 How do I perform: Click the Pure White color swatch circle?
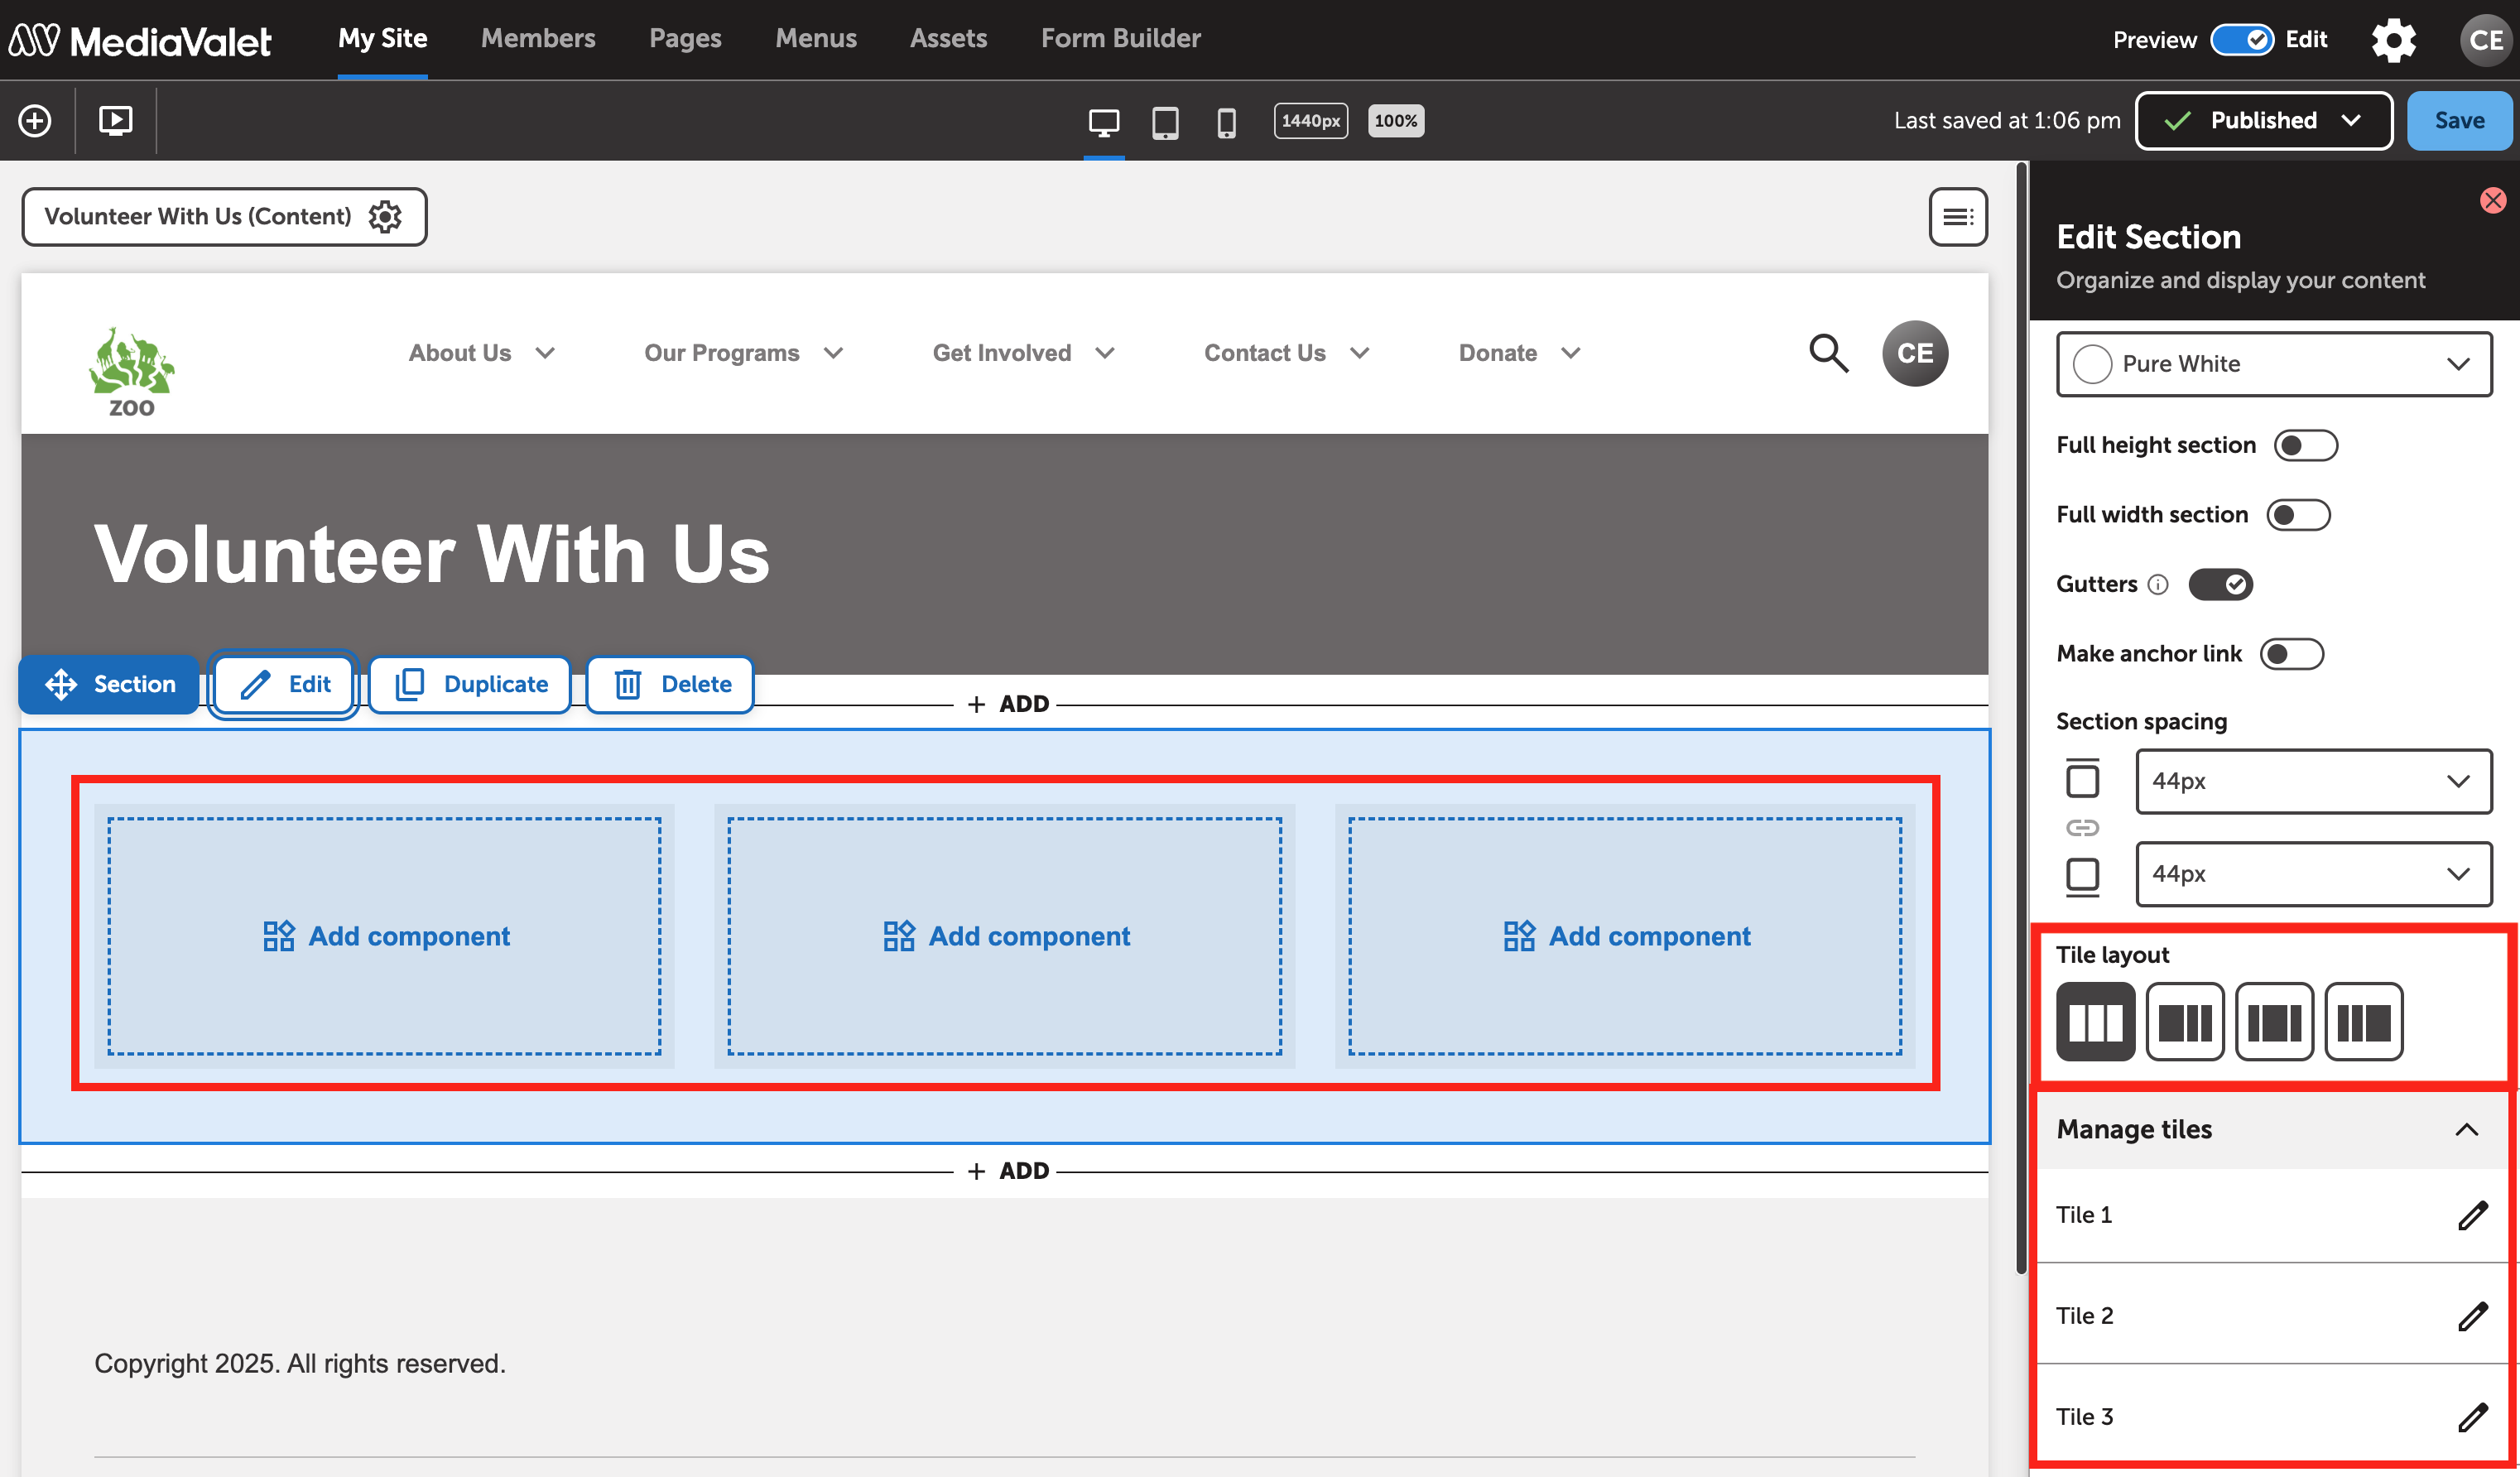(2092, 364)
